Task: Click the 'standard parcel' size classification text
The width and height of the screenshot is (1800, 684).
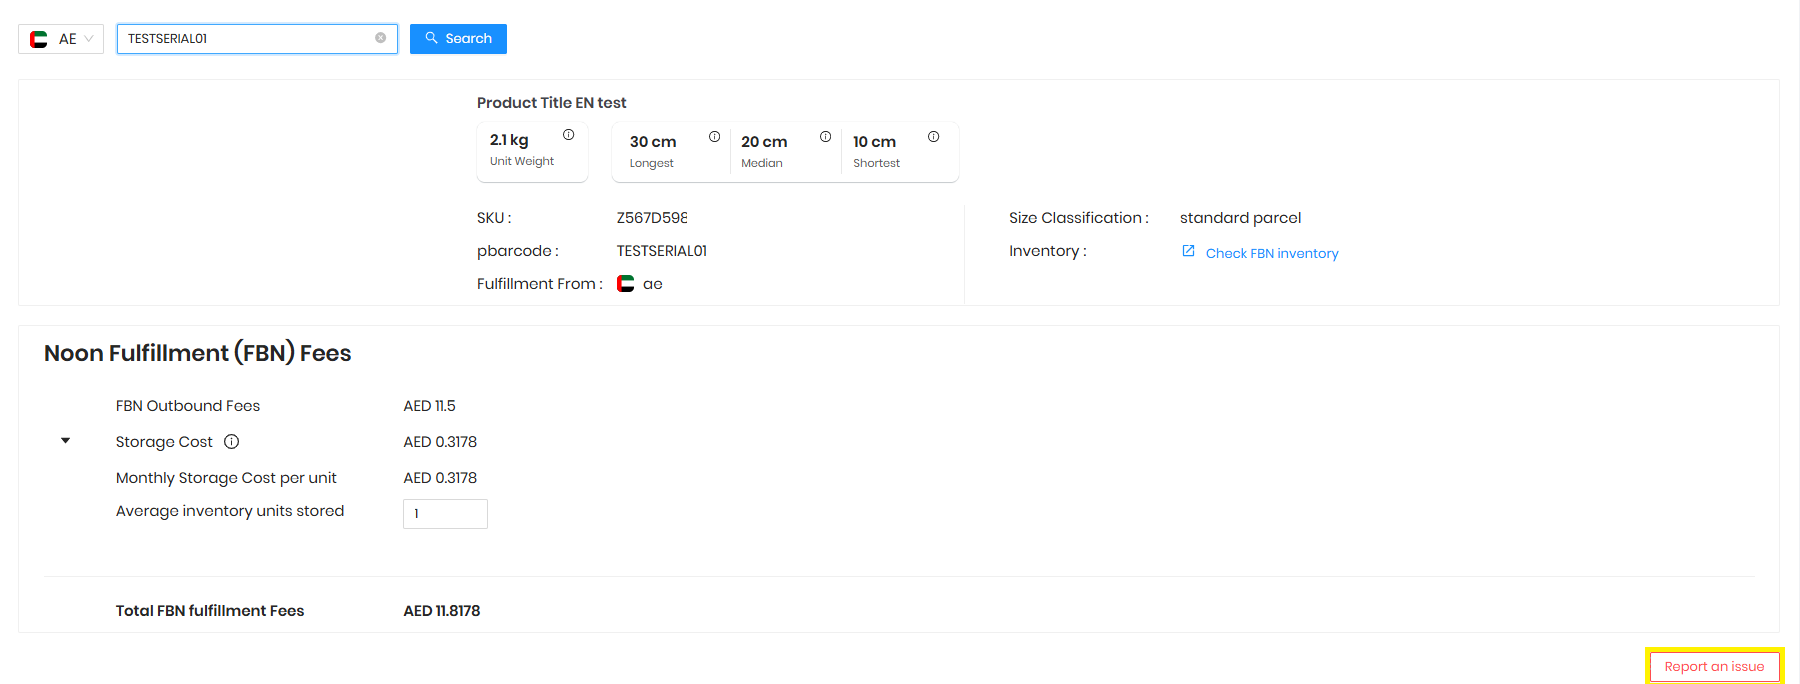Action: [x=1240, y=218]
